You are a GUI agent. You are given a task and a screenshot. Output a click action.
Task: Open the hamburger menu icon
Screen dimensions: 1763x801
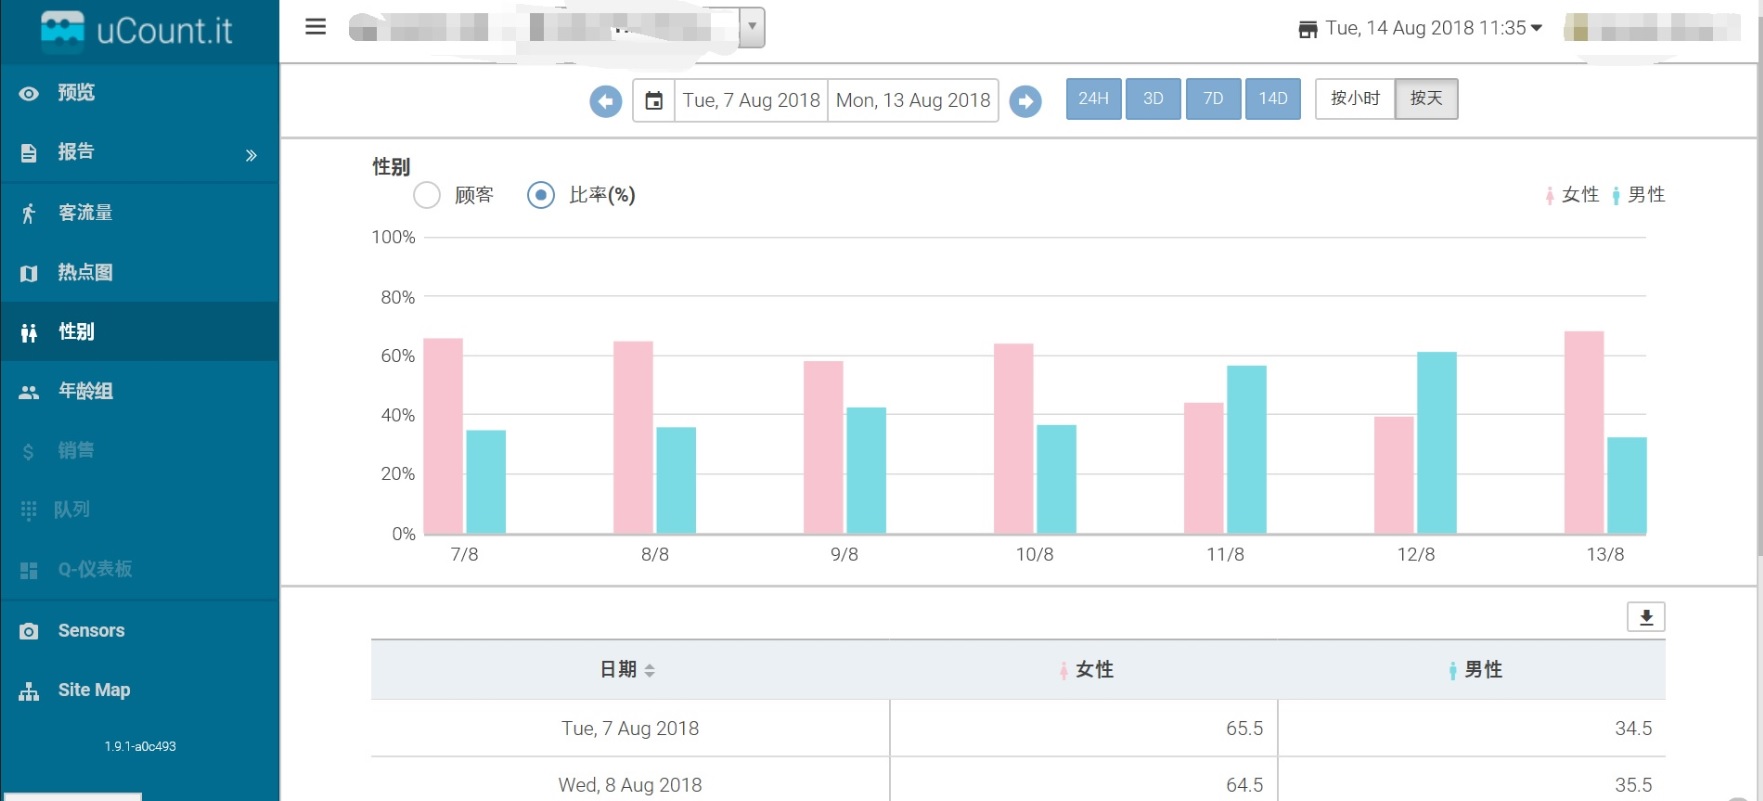tap(316, 27)
